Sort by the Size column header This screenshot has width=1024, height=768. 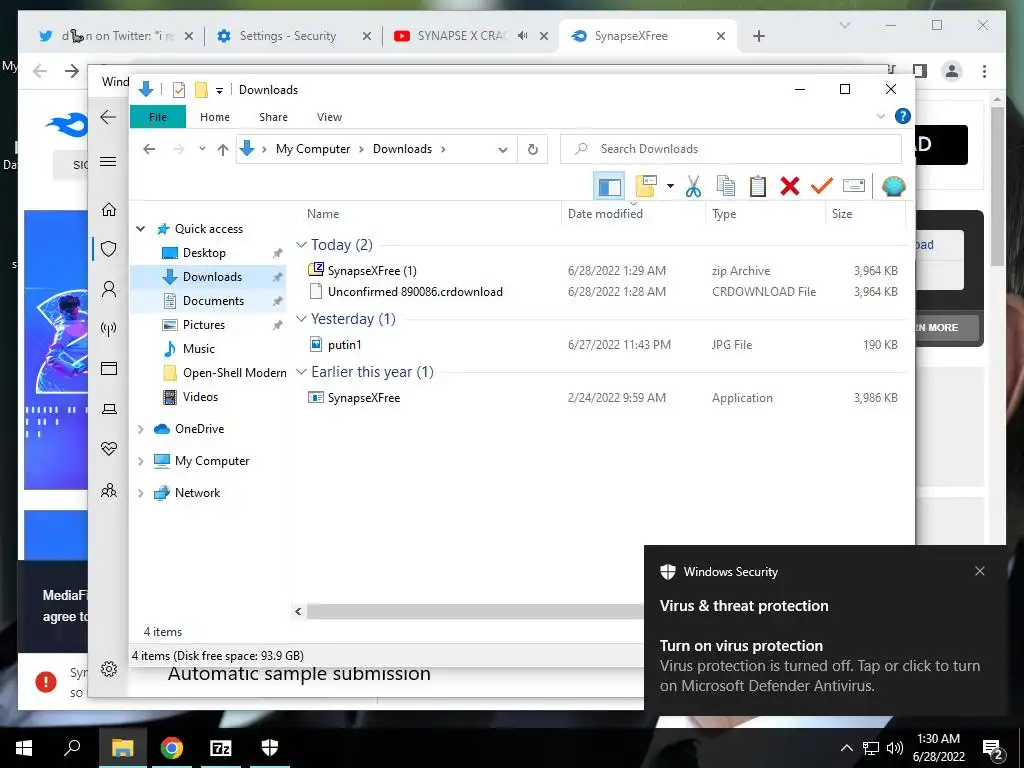pyautogui.click(x=842, y=214)
